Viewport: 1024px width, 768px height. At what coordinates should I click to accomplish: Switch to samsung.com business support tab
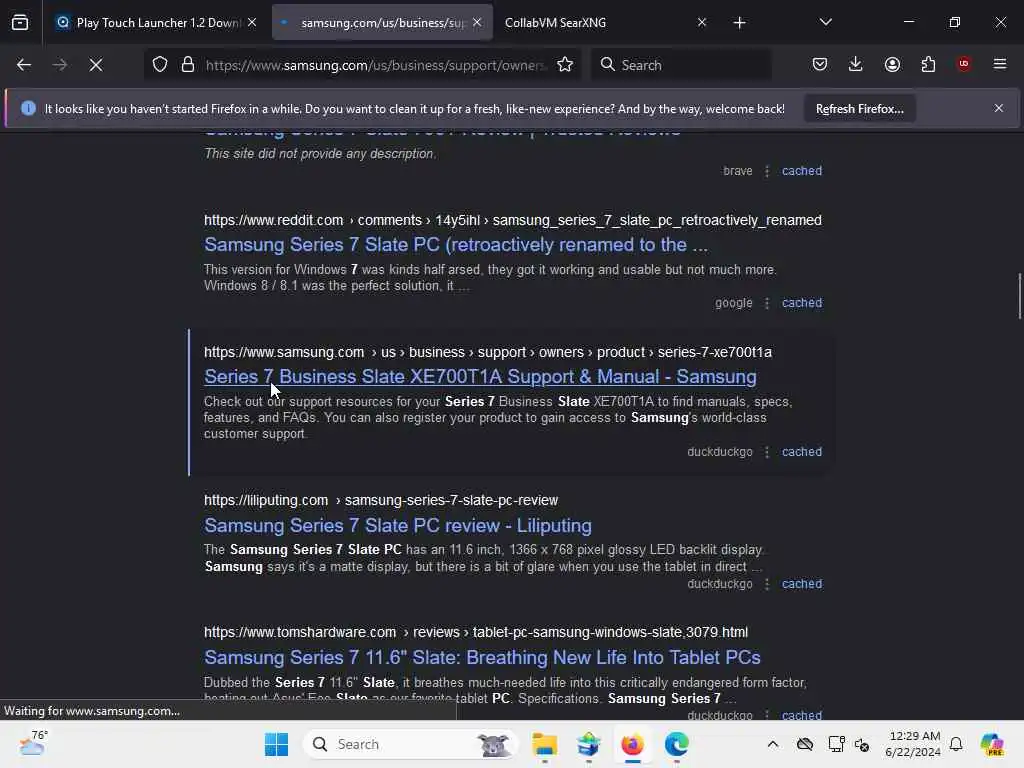[x=382, y=22]
